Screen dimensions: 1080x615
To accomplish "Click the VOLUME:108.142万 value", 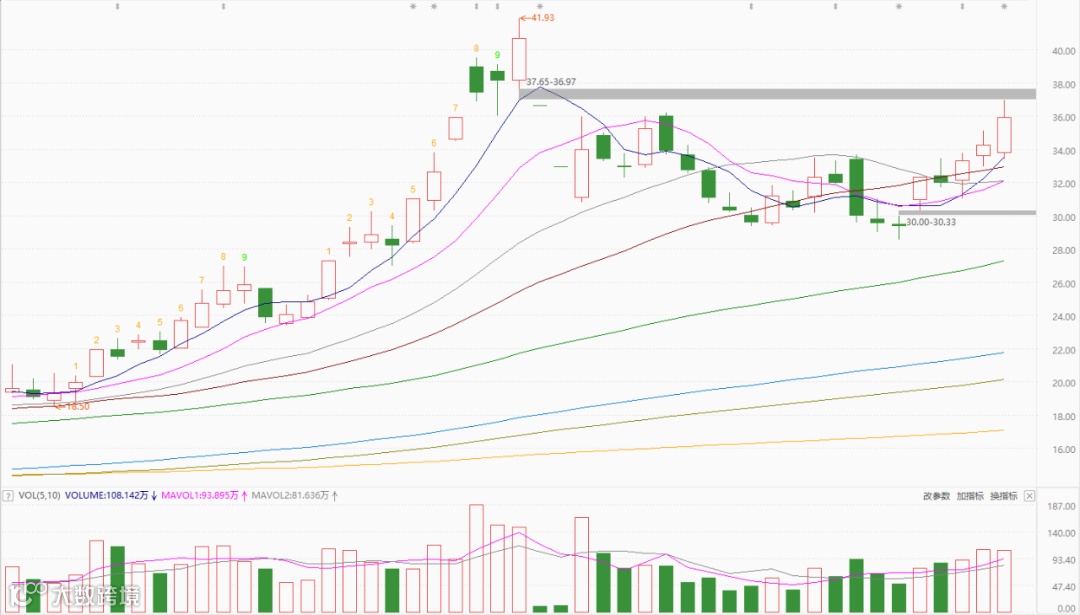I will [107, 495].
